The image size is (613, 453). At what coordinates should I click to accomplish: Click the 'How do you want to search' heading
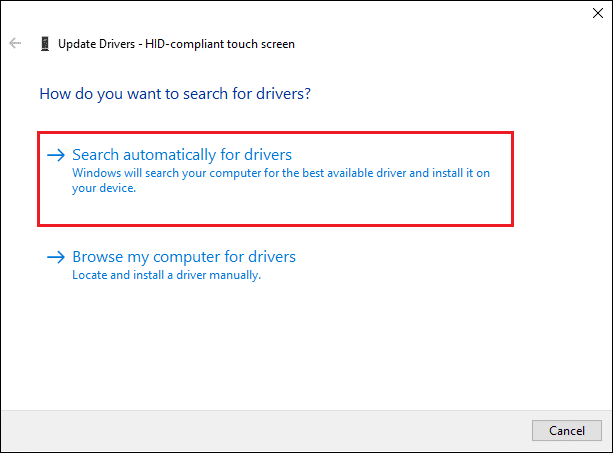175,94
